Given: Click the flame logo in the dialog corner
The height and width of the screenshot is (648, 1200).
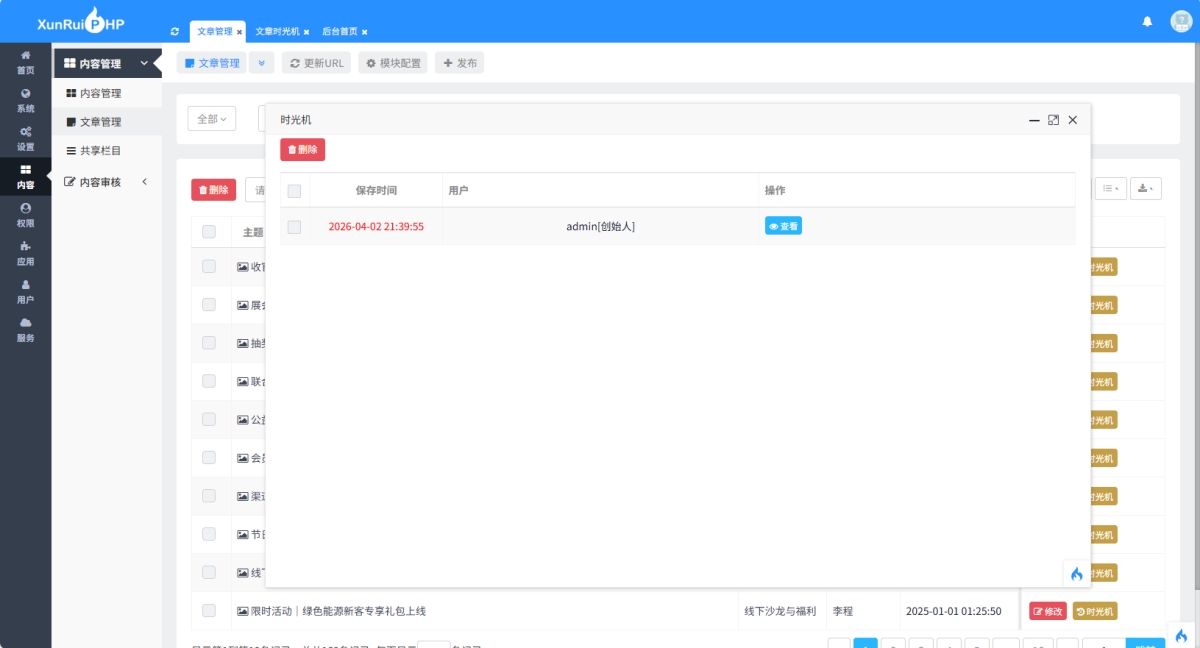Looking at the screenshot, I should point(1076,574).
